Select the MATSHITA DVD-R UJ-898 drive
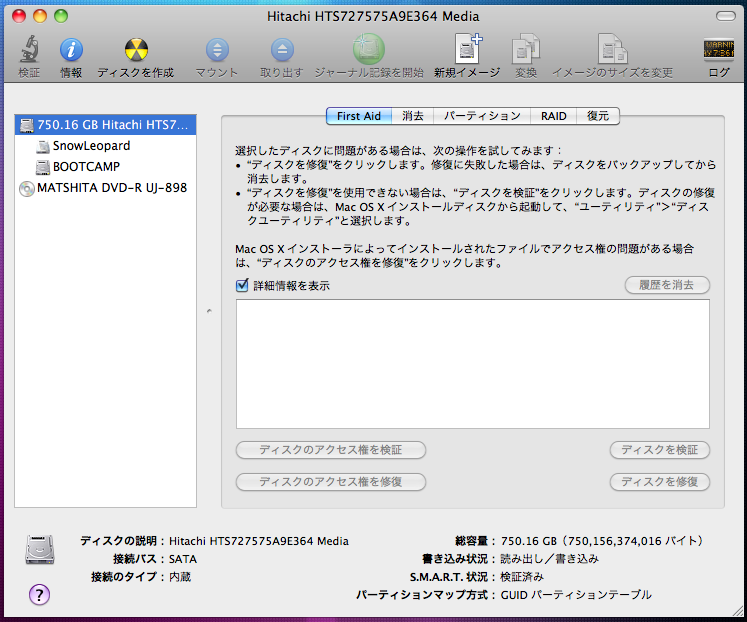The height and width of the screenshot is (622, 747). click(105, 188)
